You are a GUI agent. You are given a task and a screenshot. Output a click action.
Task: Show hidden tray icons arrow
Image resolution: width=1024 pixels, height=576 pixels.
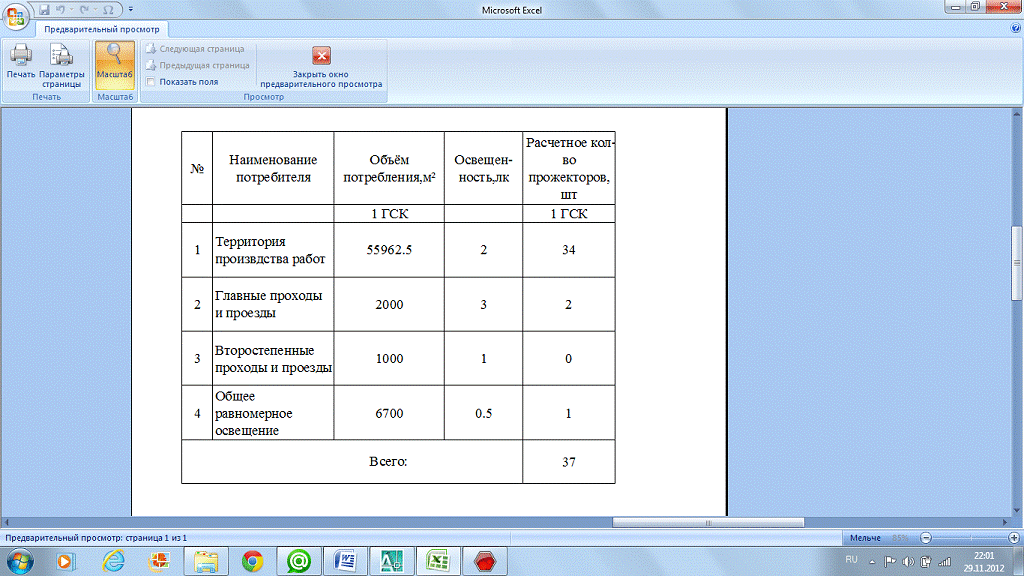pos(872,562)
